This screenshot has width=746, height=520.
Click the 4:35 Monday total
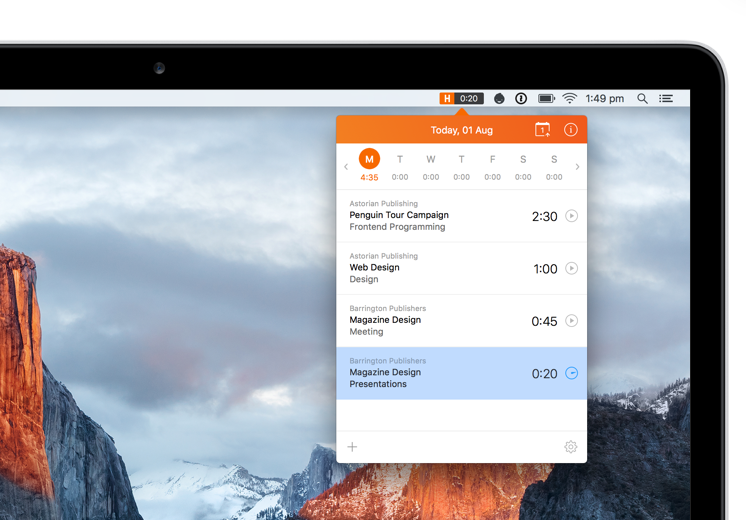[369, 177]
